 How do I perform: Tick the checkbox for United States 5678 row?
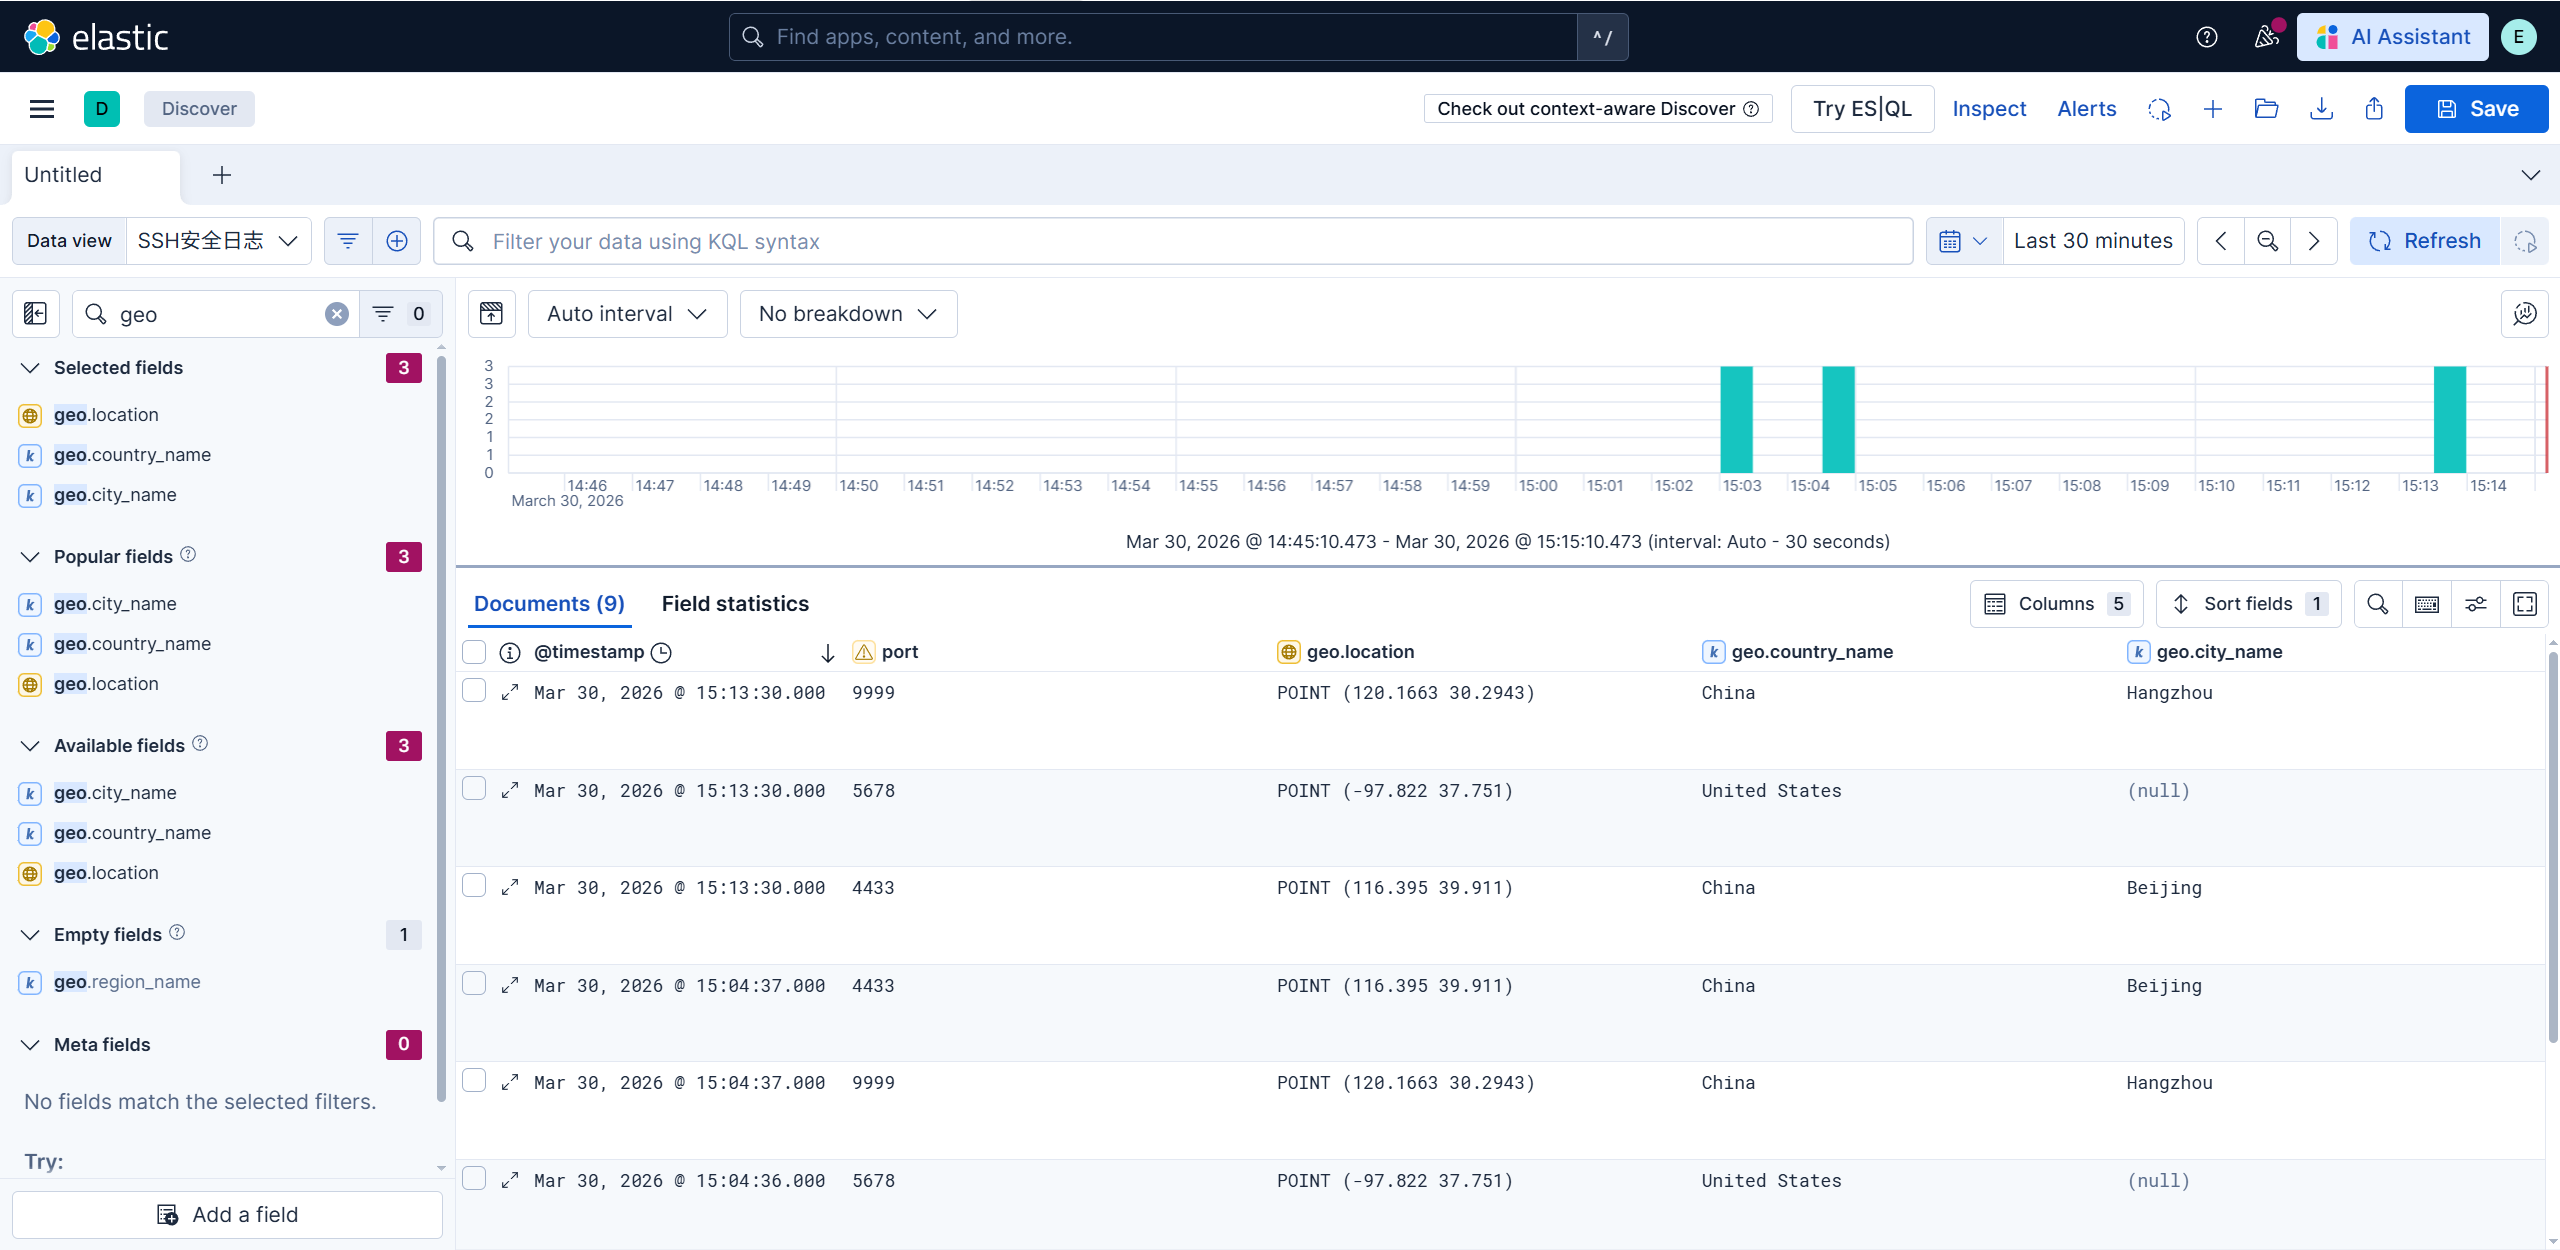pyautogui.click(x=474, y=789)
